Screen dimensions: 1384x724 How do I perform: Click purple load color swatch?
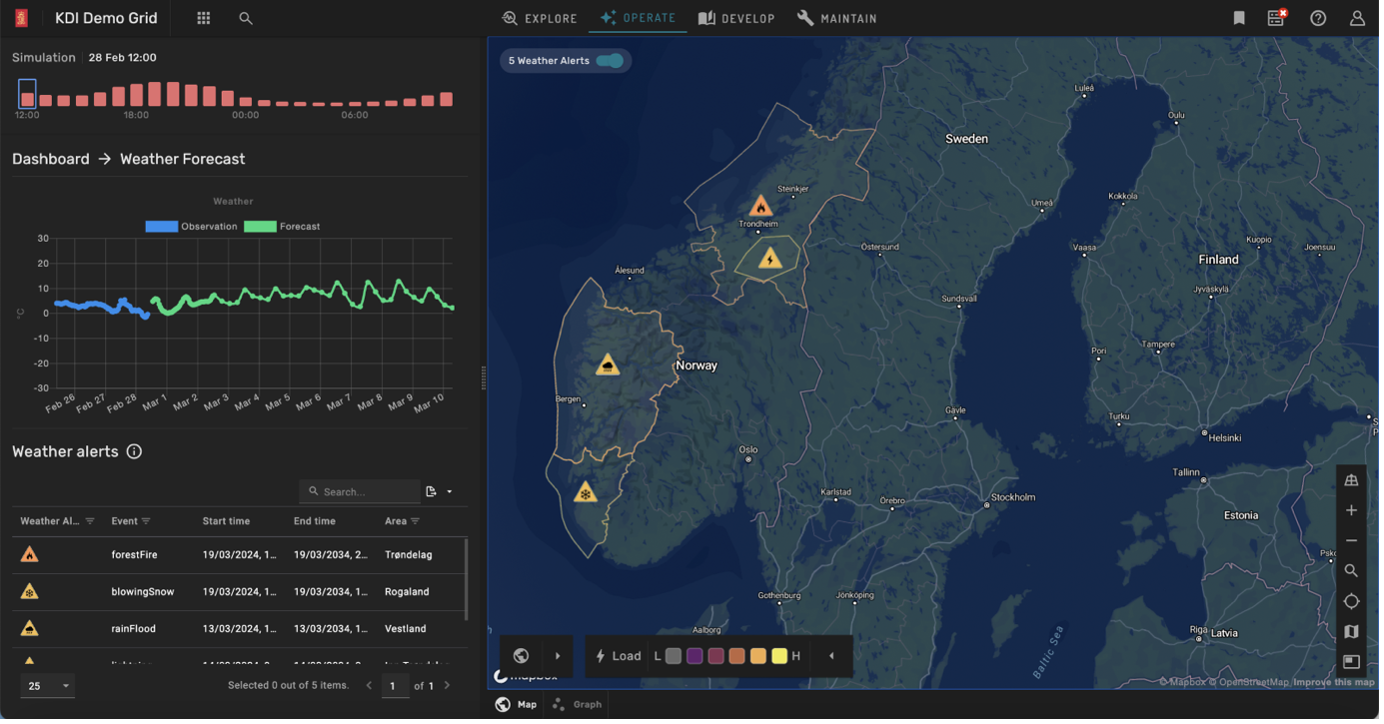point(696,658)
